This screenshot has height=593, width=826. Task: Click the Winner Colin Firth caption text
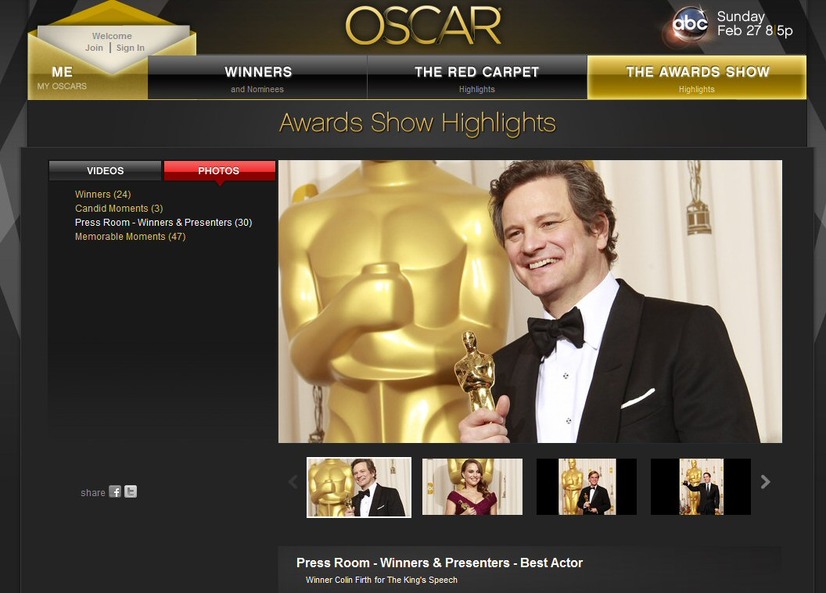(x=381, y=580)
